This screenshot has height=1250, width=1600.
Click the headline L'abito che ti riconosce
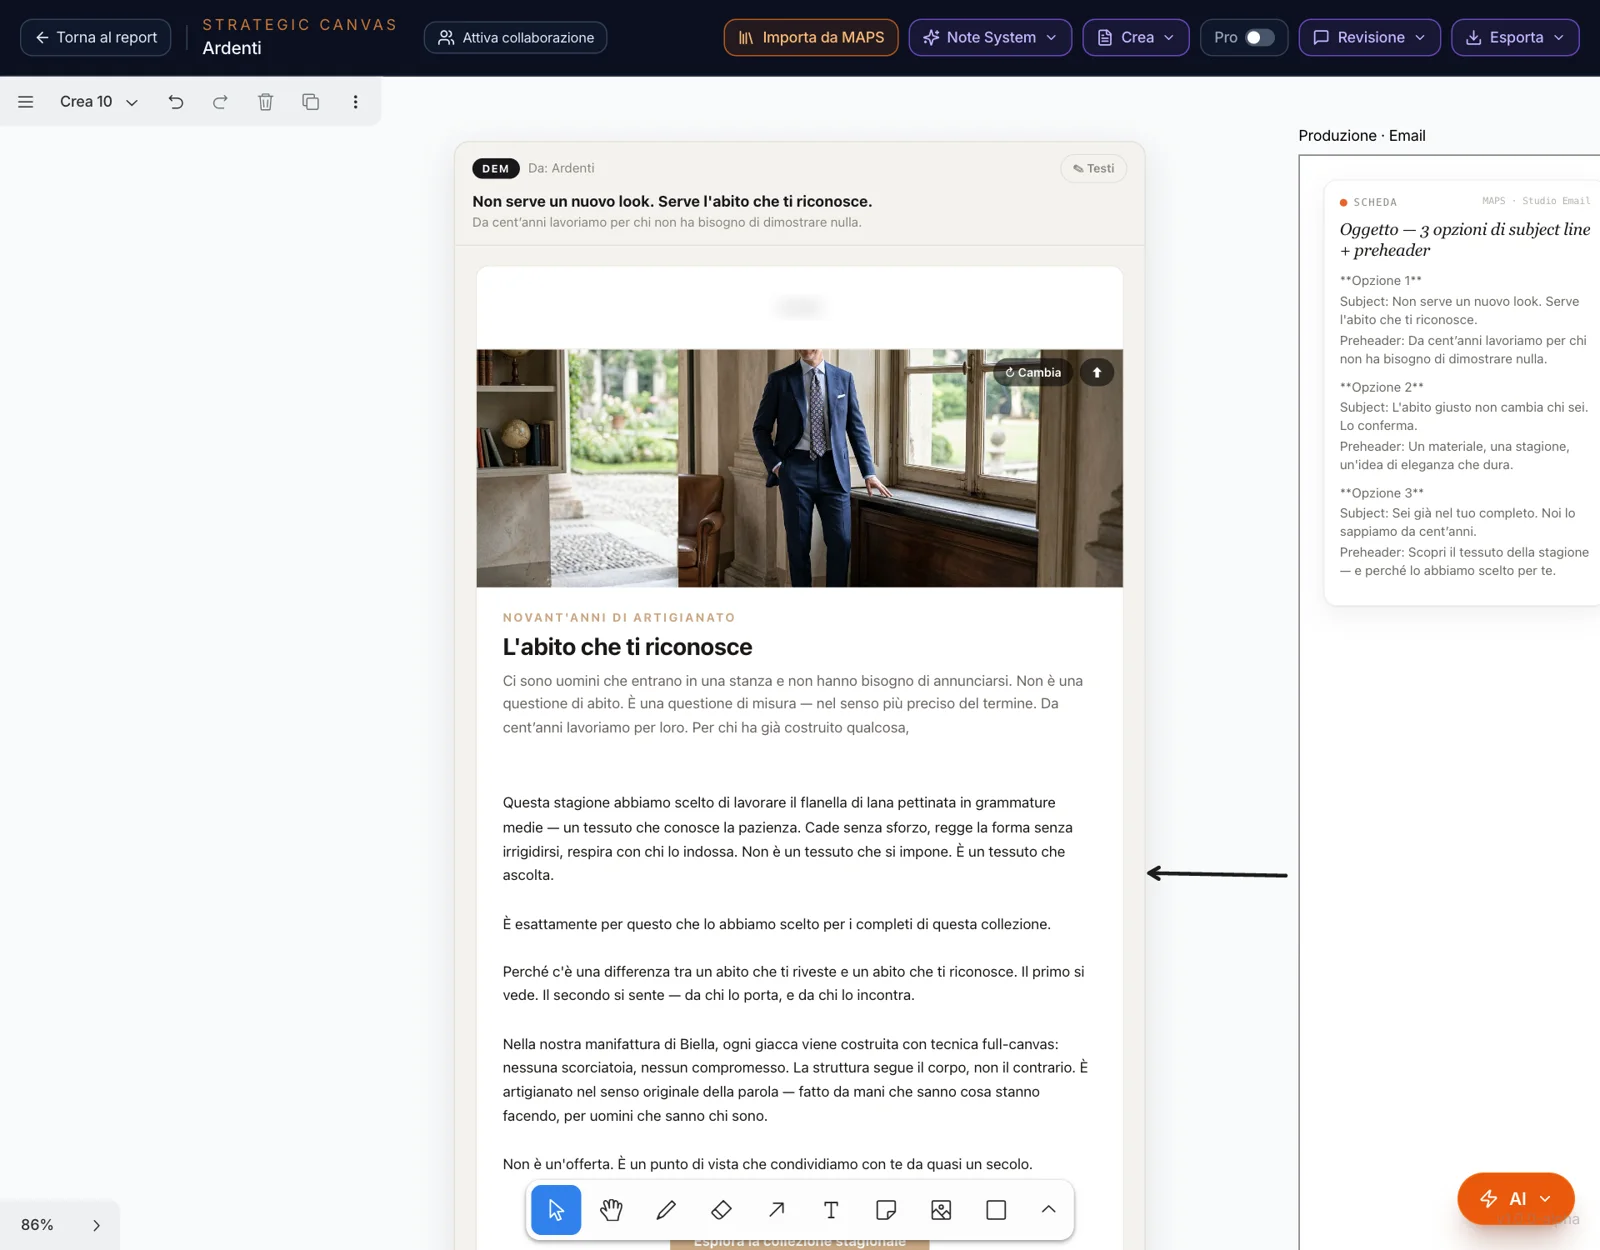click(x=627, y=647)
